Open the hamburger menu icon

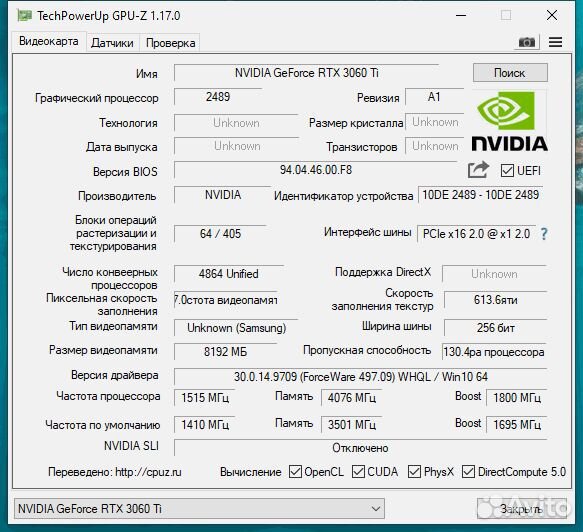pyautogui.click(x=555, y=42)
